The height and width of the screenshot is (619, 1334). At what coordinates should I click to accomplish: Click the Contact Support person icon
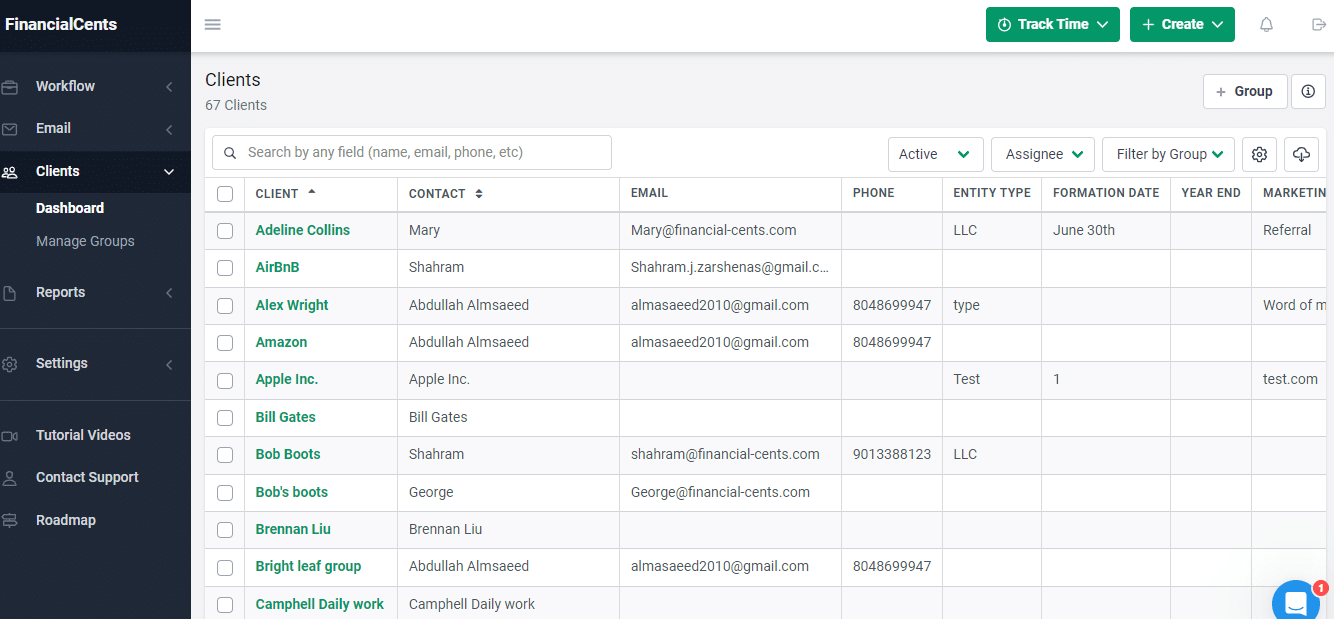10,478
